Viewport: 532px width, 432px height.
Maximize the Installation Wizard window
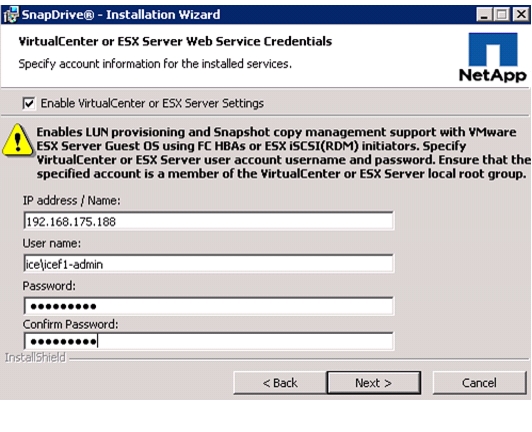click(502, 15)
